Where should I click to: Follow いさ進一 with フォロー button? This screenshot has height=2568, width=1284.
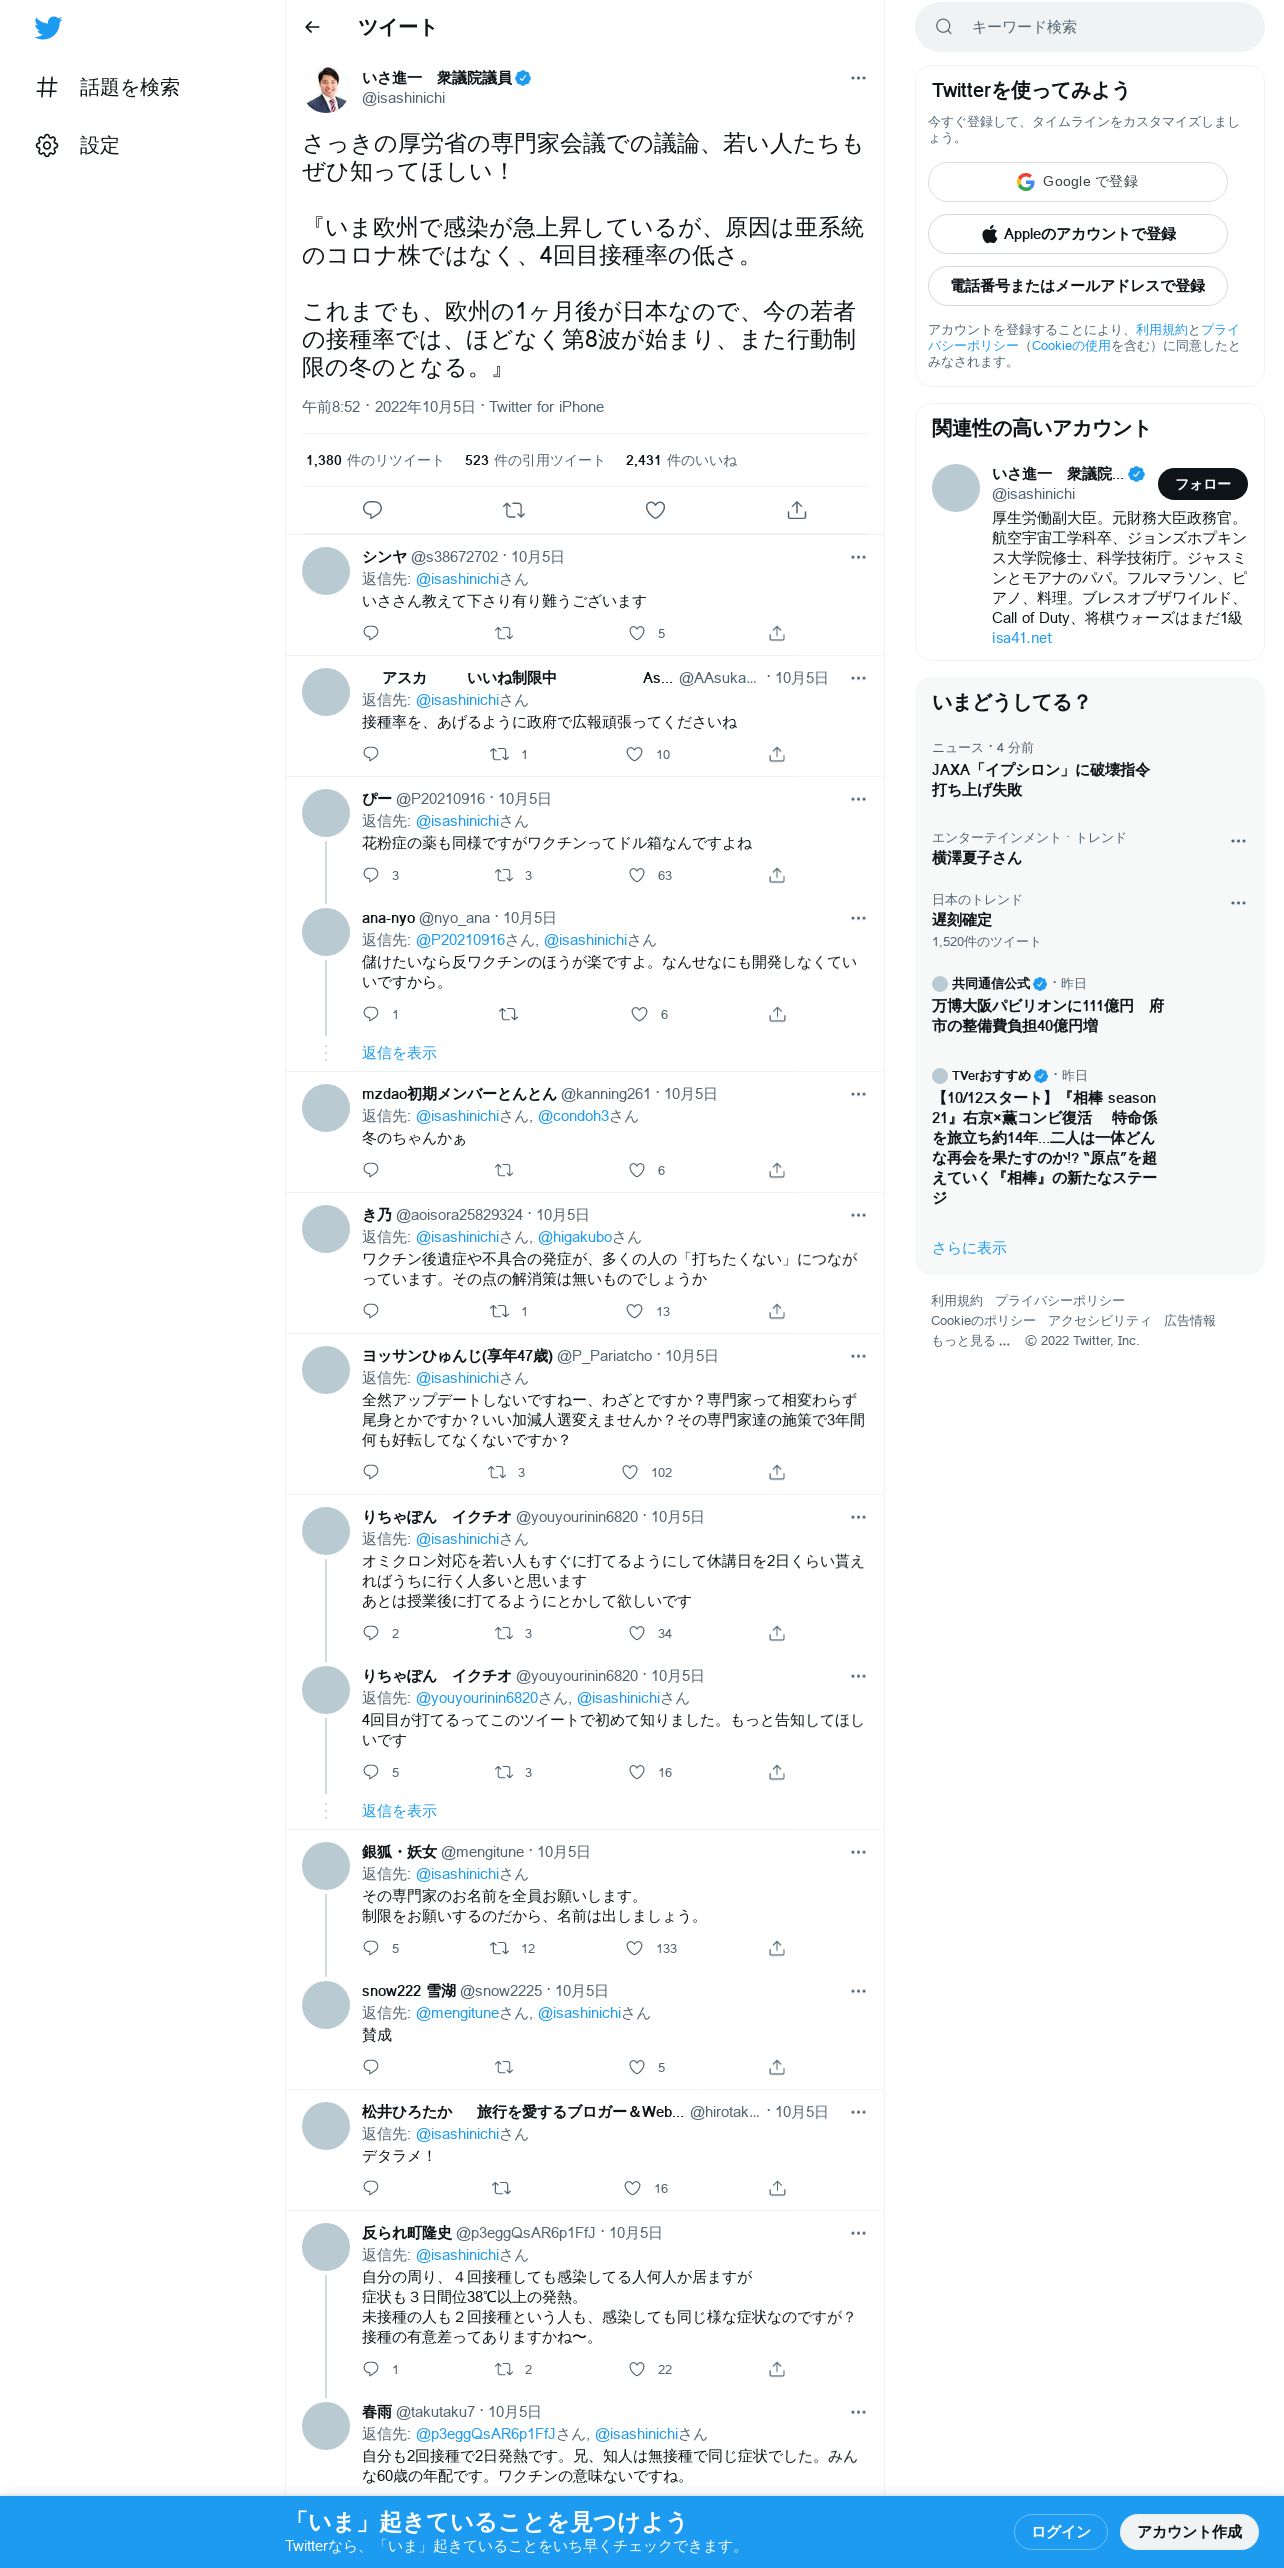(1202, 484)
